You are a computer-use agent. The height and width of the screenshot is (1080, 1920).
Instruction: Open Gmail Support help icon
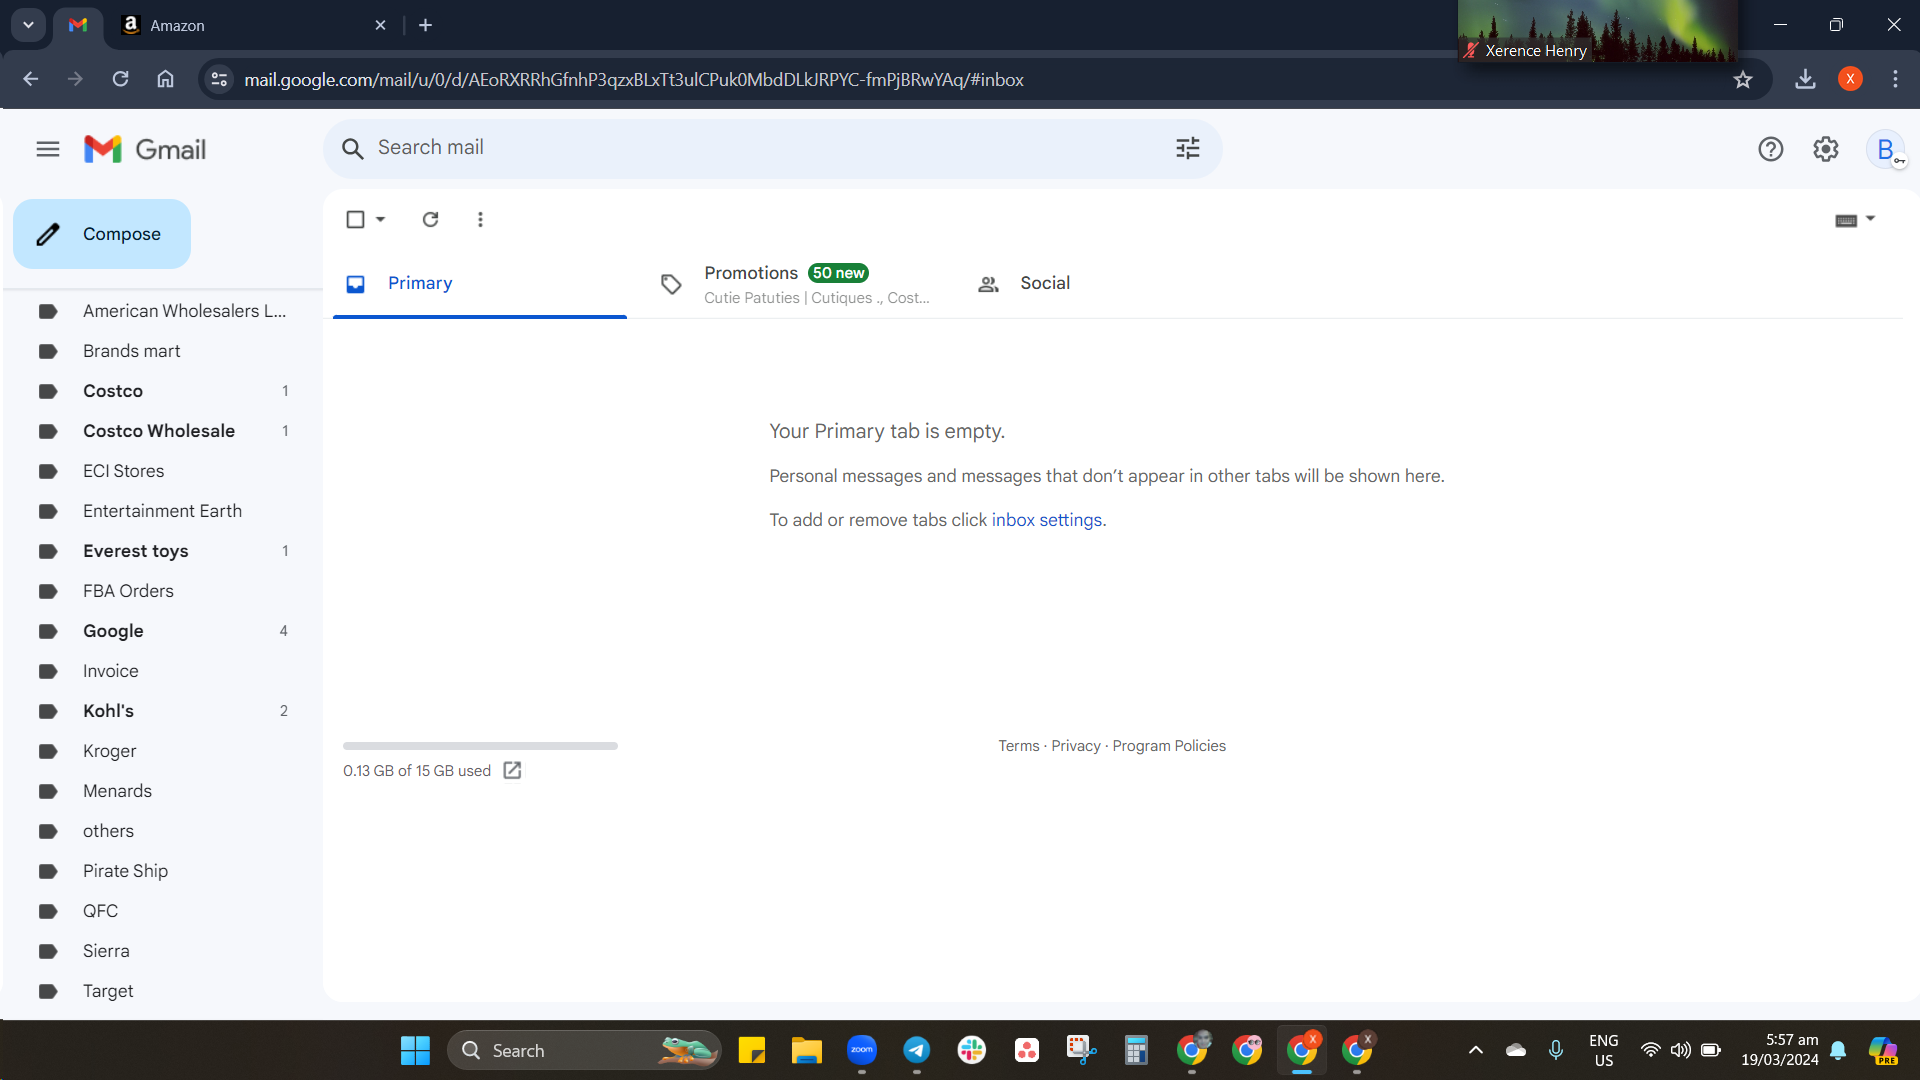1770,149
